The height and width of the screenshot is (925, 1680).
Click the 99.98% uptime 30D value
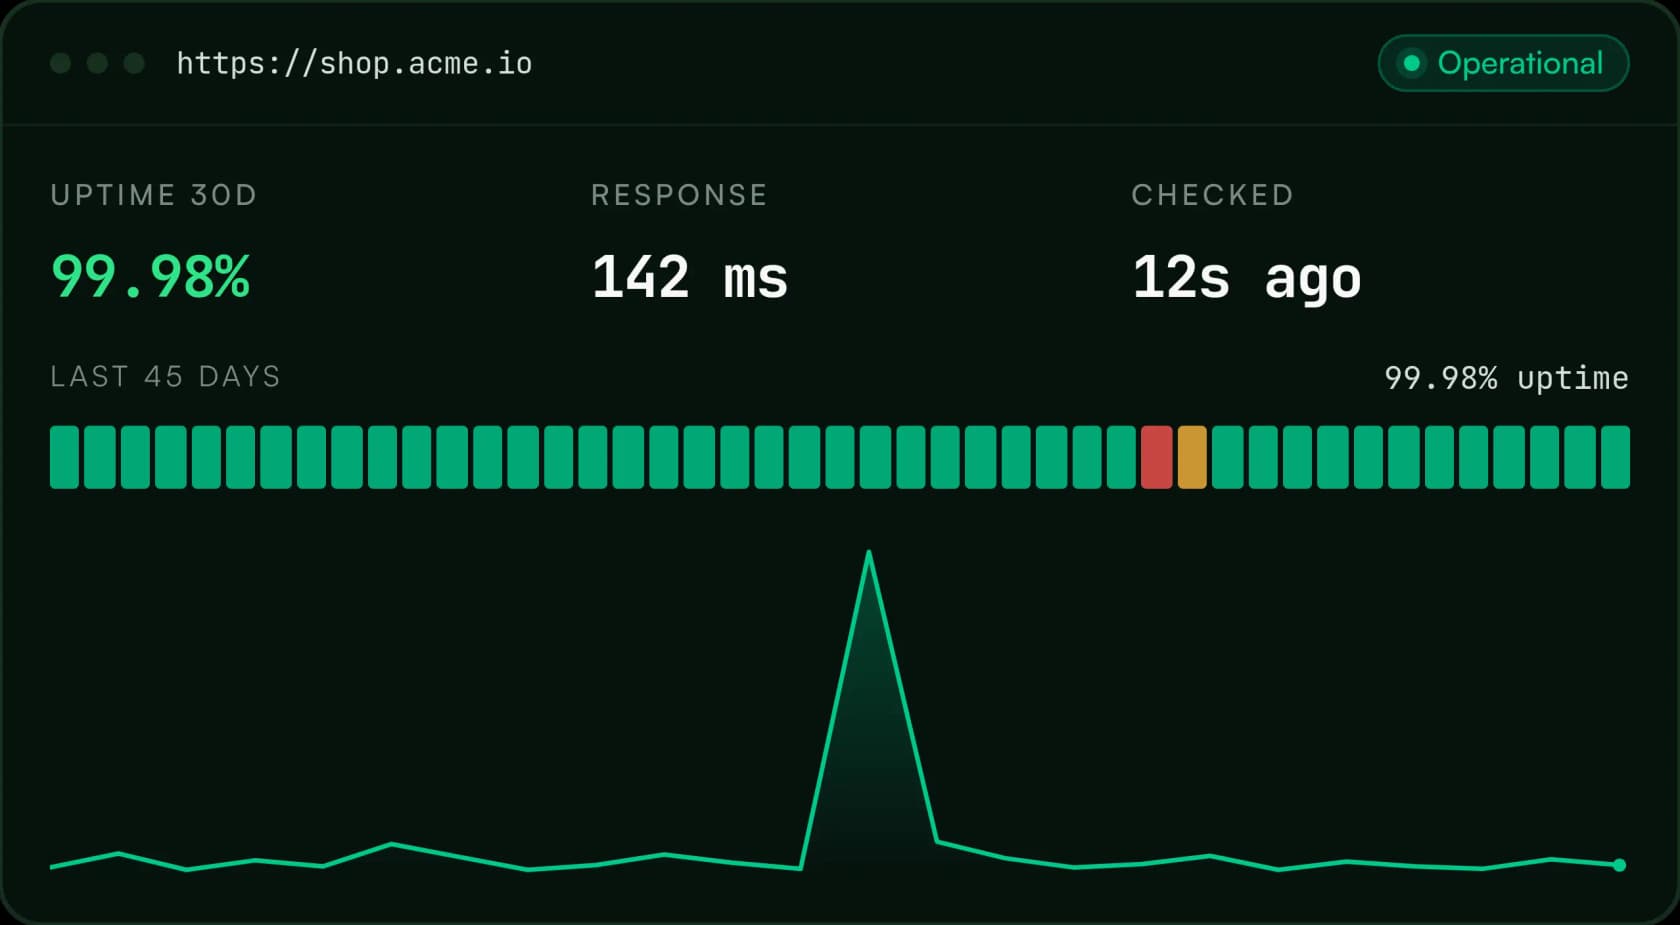(x=150, y=277)
